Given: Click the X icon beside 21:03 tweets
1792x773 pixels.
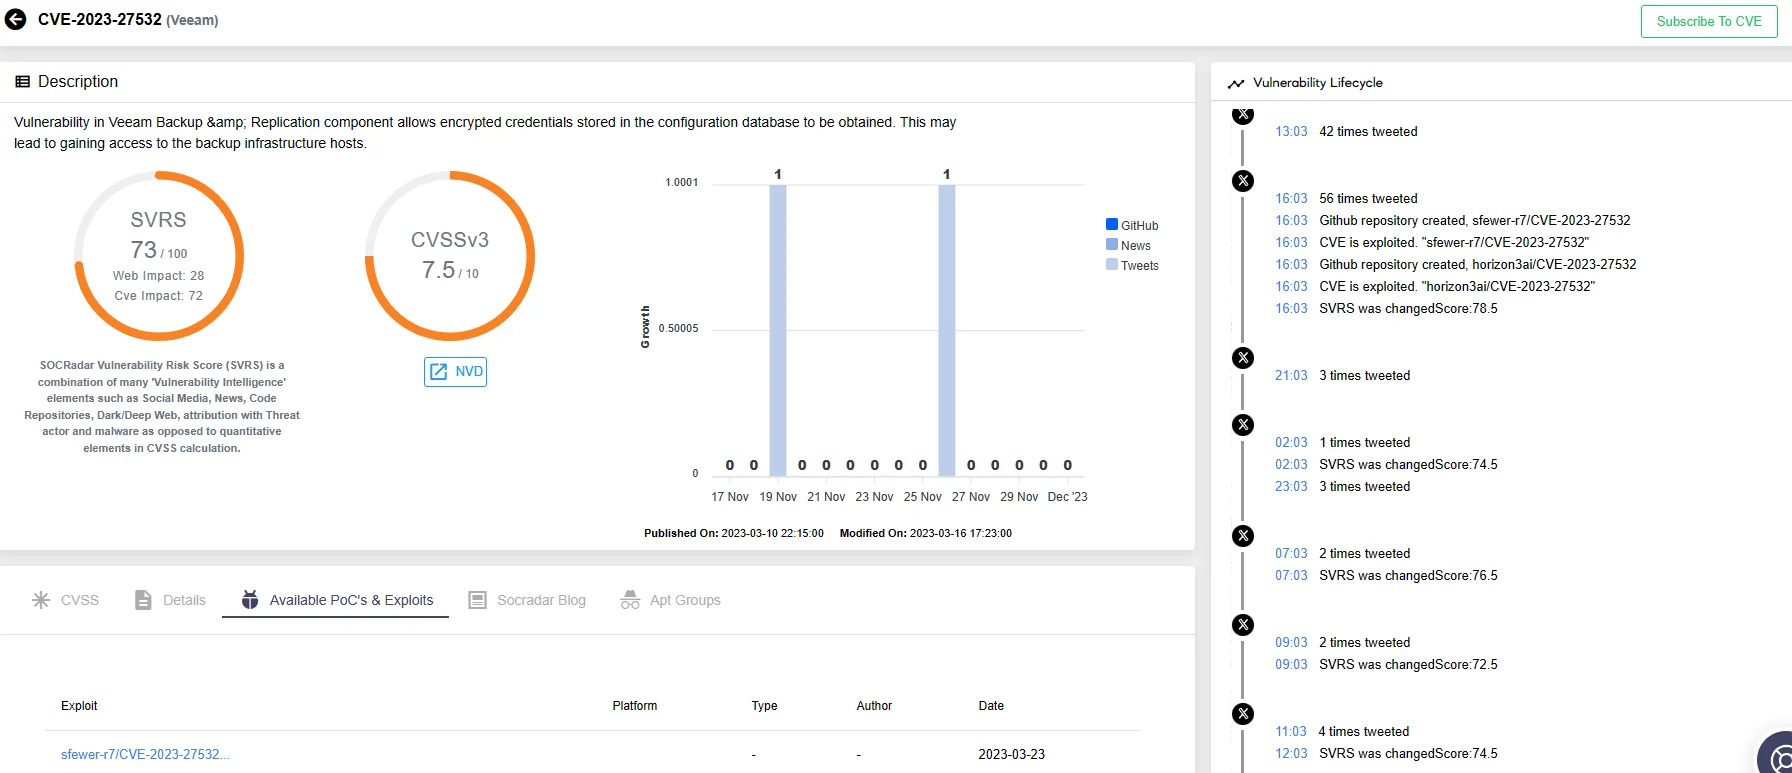Looking at the screenshot, I should pos(1243,358).
